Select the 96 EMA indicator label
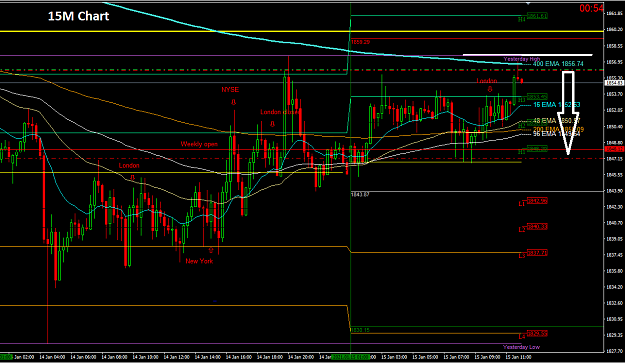This screenshot has height=363, width=625. click(x=556, y=134)
